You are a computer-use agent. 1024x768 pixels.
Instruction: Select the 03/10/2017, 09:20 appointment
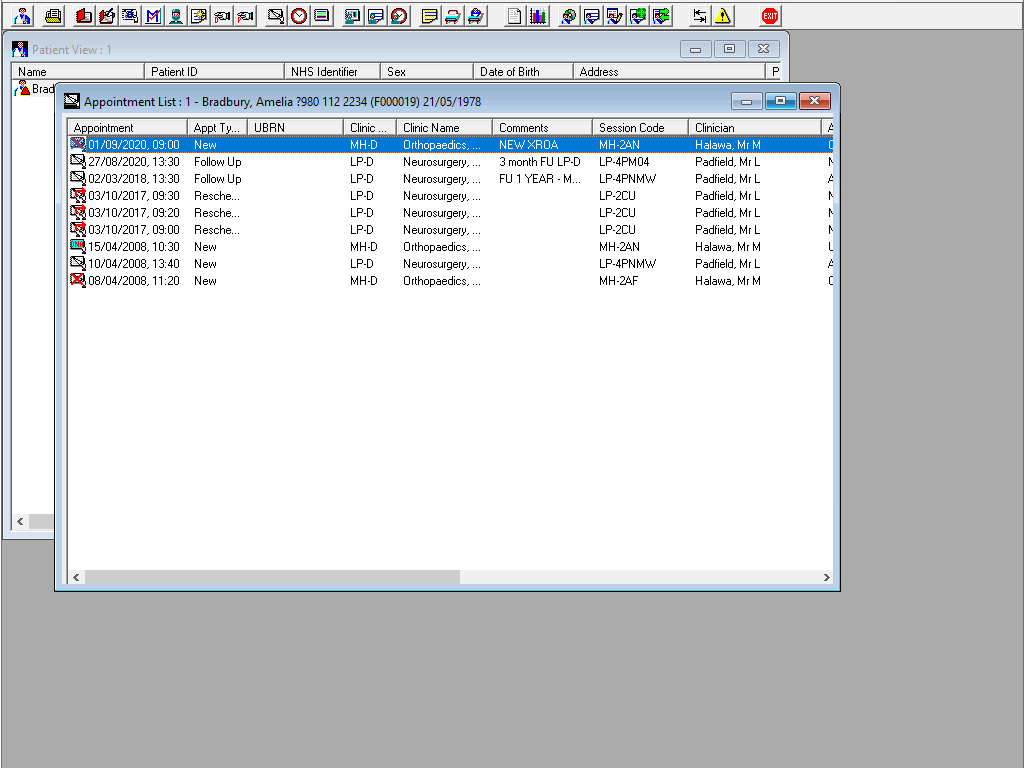(451, 212)
